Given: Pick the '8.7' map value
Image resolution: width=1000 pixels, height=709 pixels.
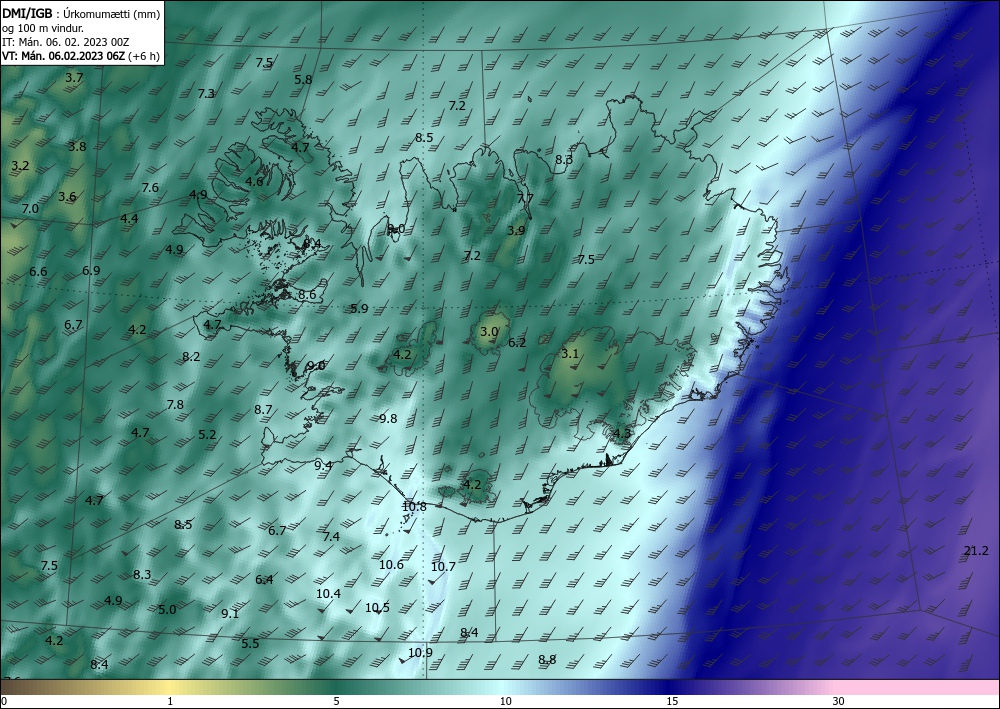Looking at the screenshot, I should 263,409.
